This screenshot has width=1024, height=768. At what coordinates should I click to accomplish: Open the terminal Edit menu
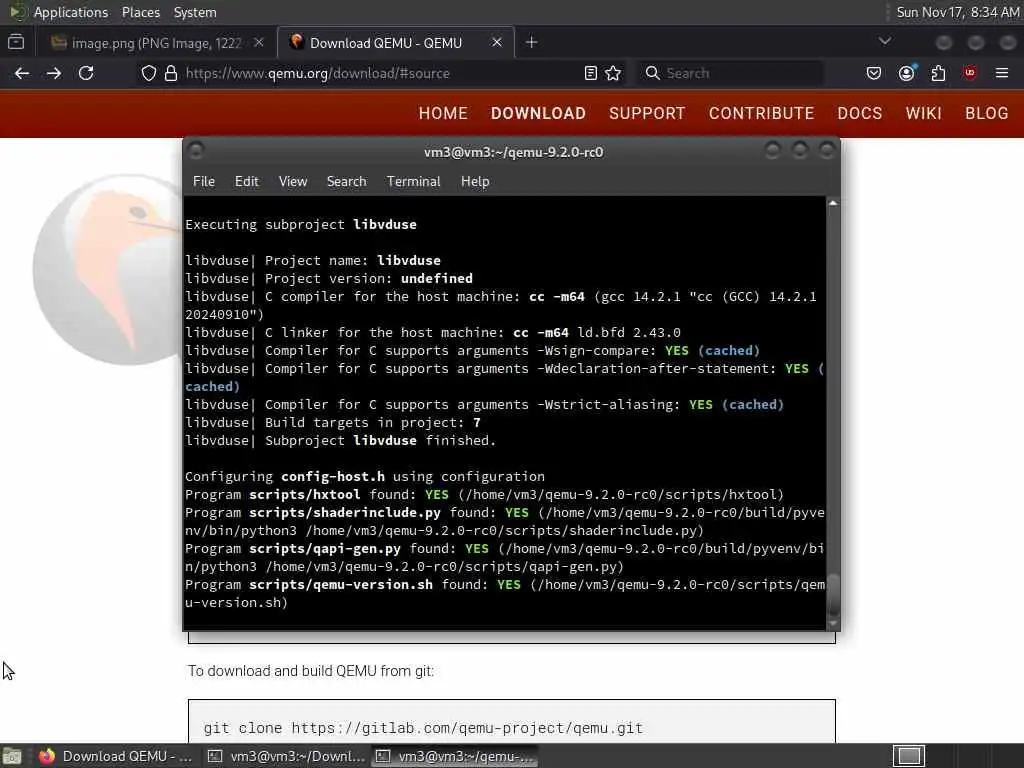246,182
